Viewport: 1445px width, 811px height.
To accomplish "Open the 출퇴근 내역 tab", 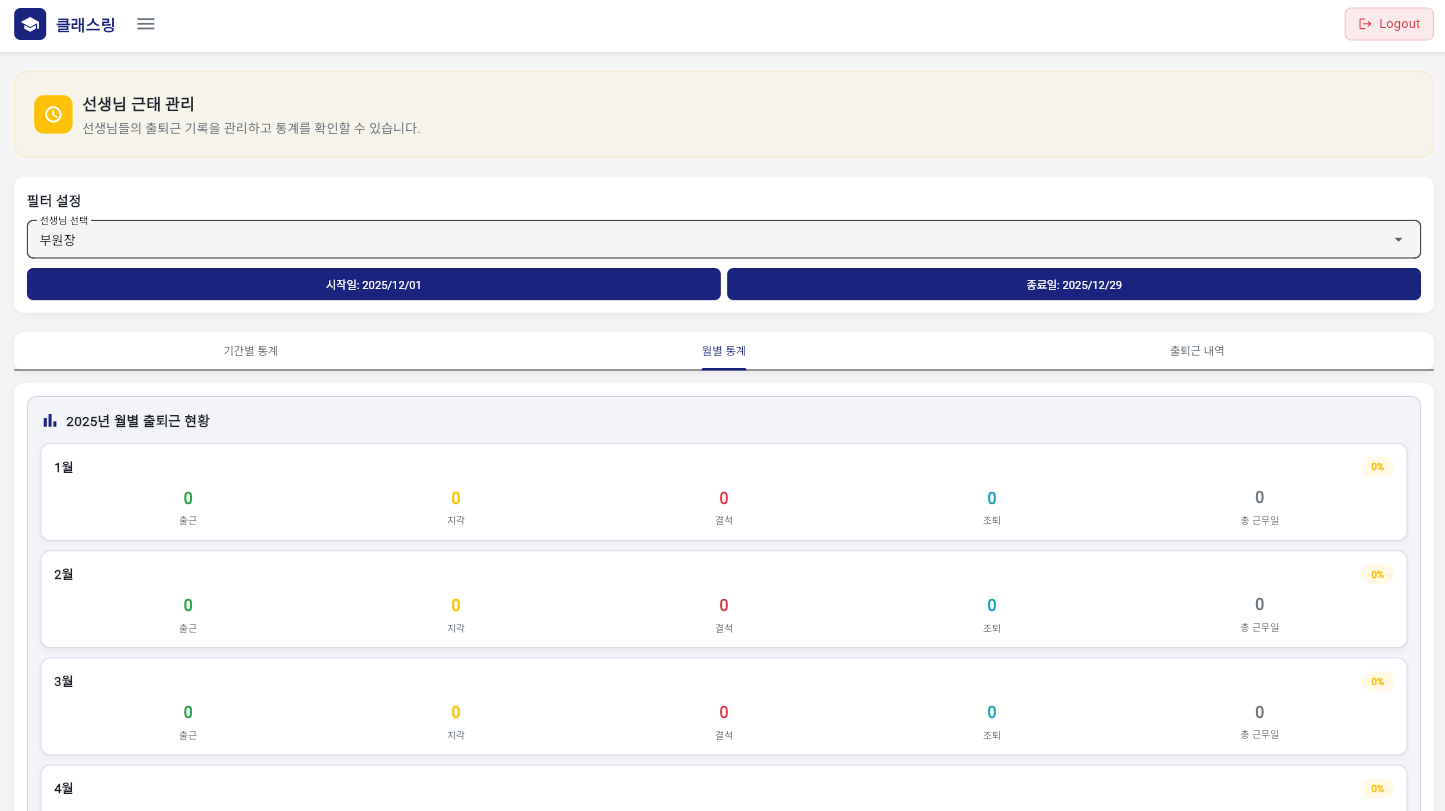I will [x=1196, y=351].
